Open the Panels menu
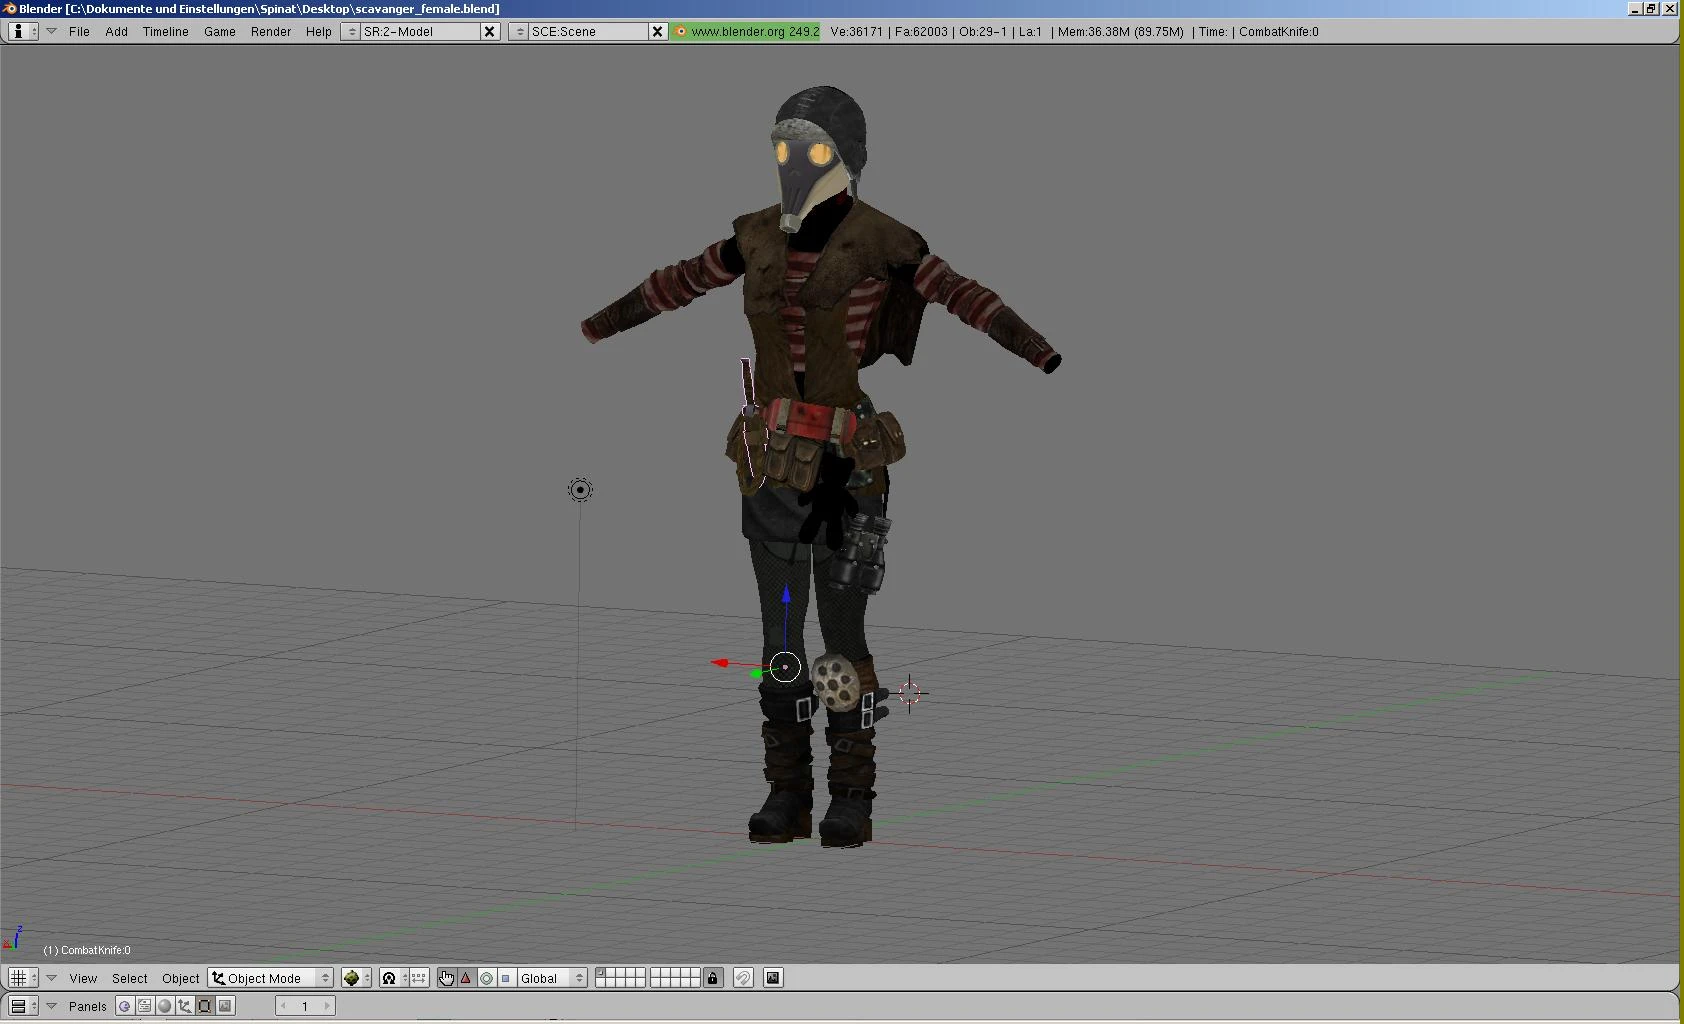Screen dimensions: 1684x1024 point(88,1006)
